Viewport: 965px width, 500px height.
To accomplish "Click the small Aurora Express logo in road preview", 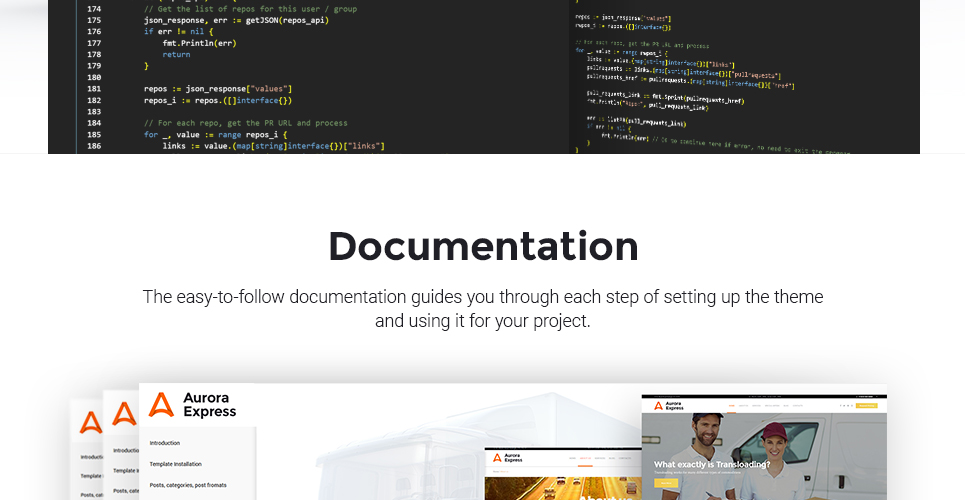I will pyautogui.click(x=508, y=458).
